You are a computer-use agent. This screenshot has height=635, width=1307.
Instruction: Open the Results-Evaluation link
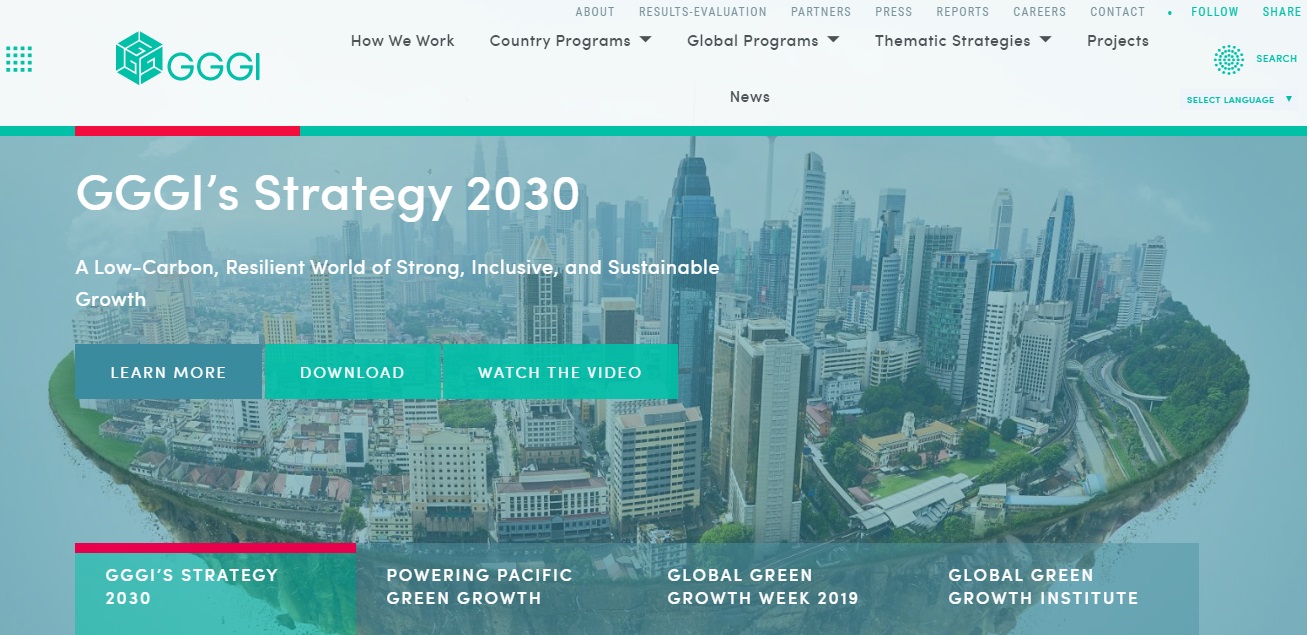(703, 12)
